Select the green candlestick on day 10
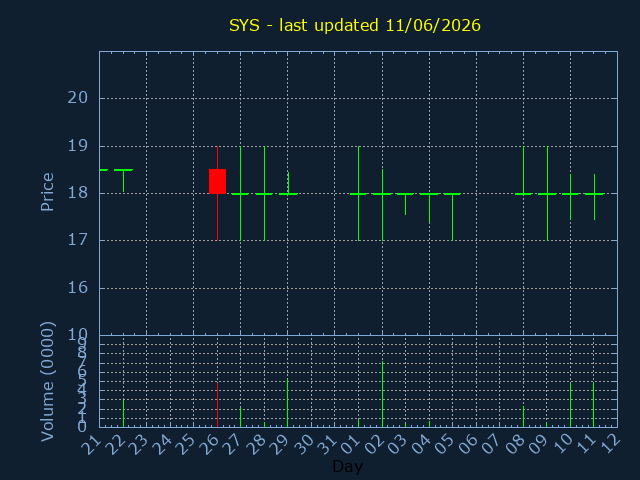640x480 pixels. 571,197
